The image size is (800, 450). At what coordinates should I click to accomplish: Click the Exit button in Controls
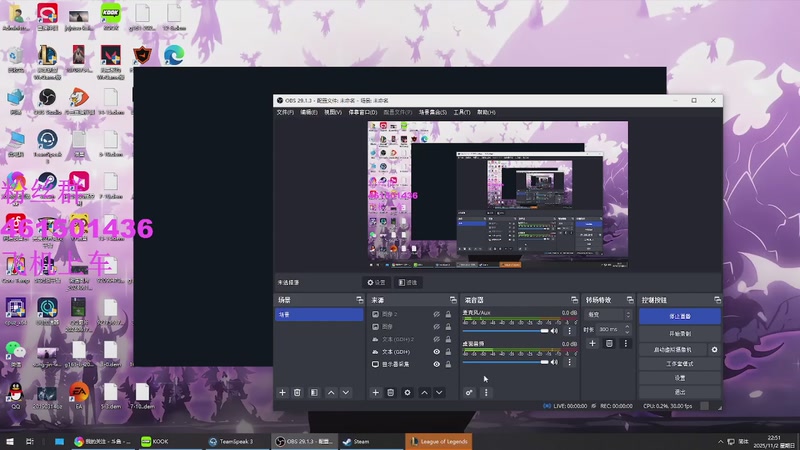tap(680, 392)
